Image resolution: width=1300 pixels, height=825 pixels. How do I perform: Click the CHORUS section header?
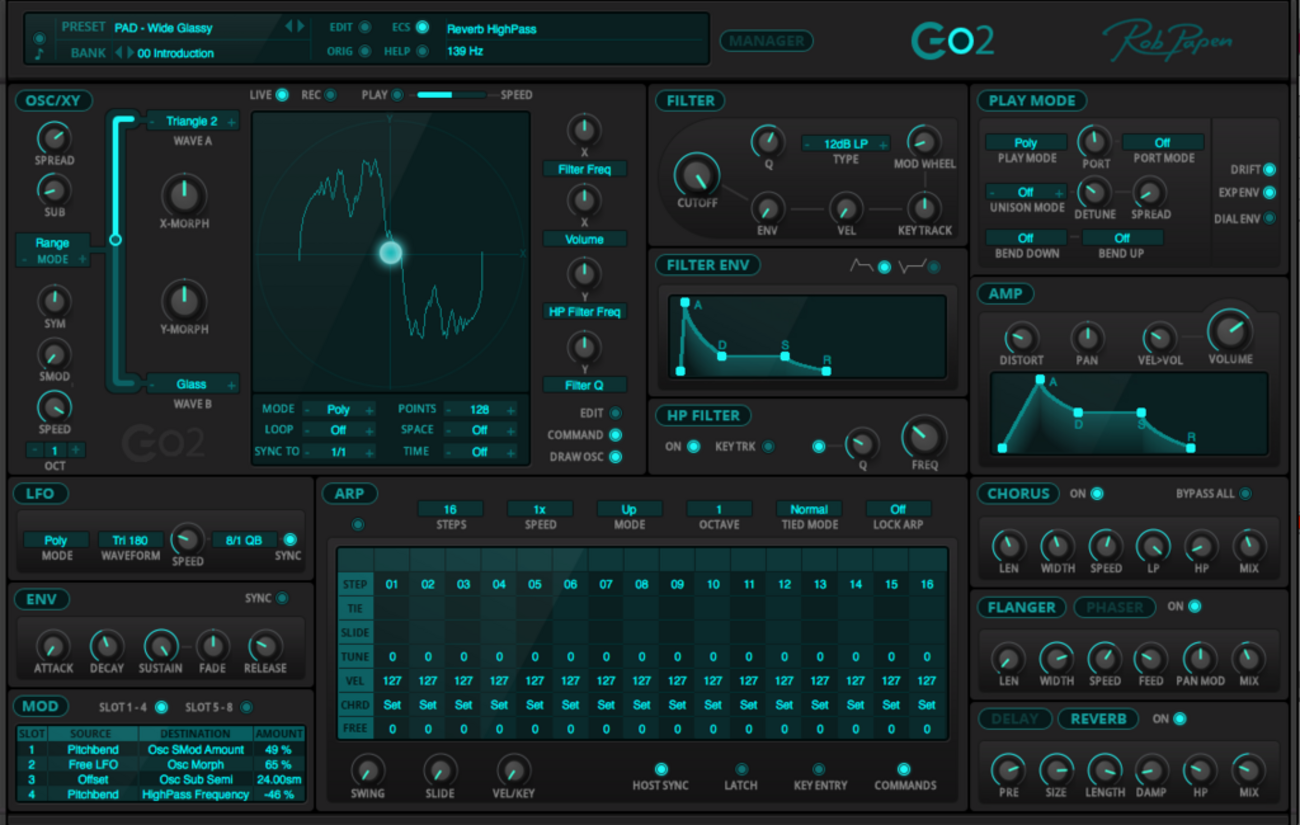coord(1018,494)
